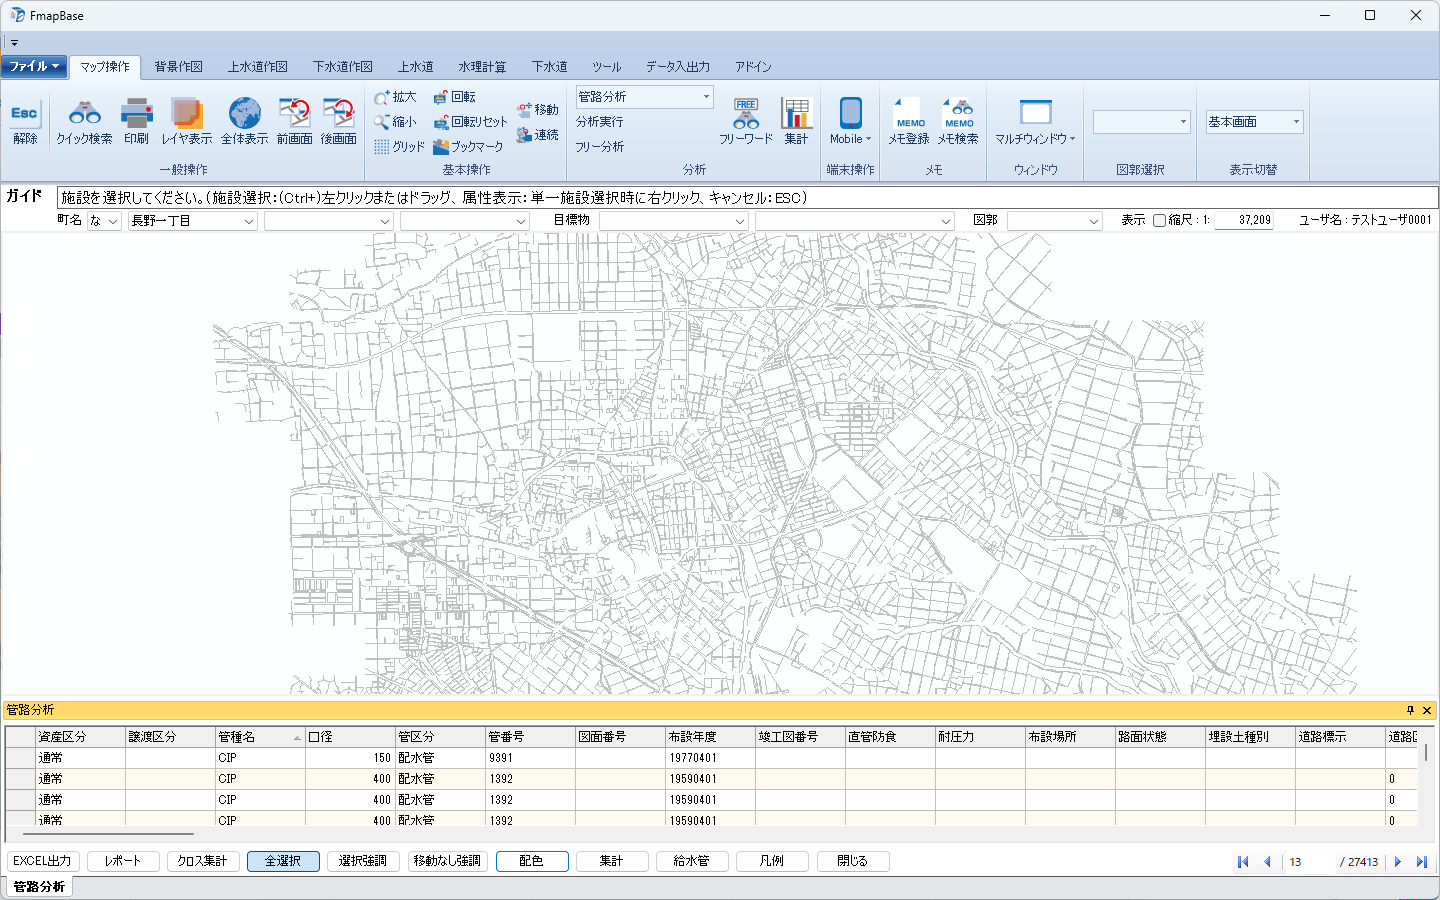Open the 長野一丁目 town name dropdown
This screenshot has height=900, width=1440.
248,221
